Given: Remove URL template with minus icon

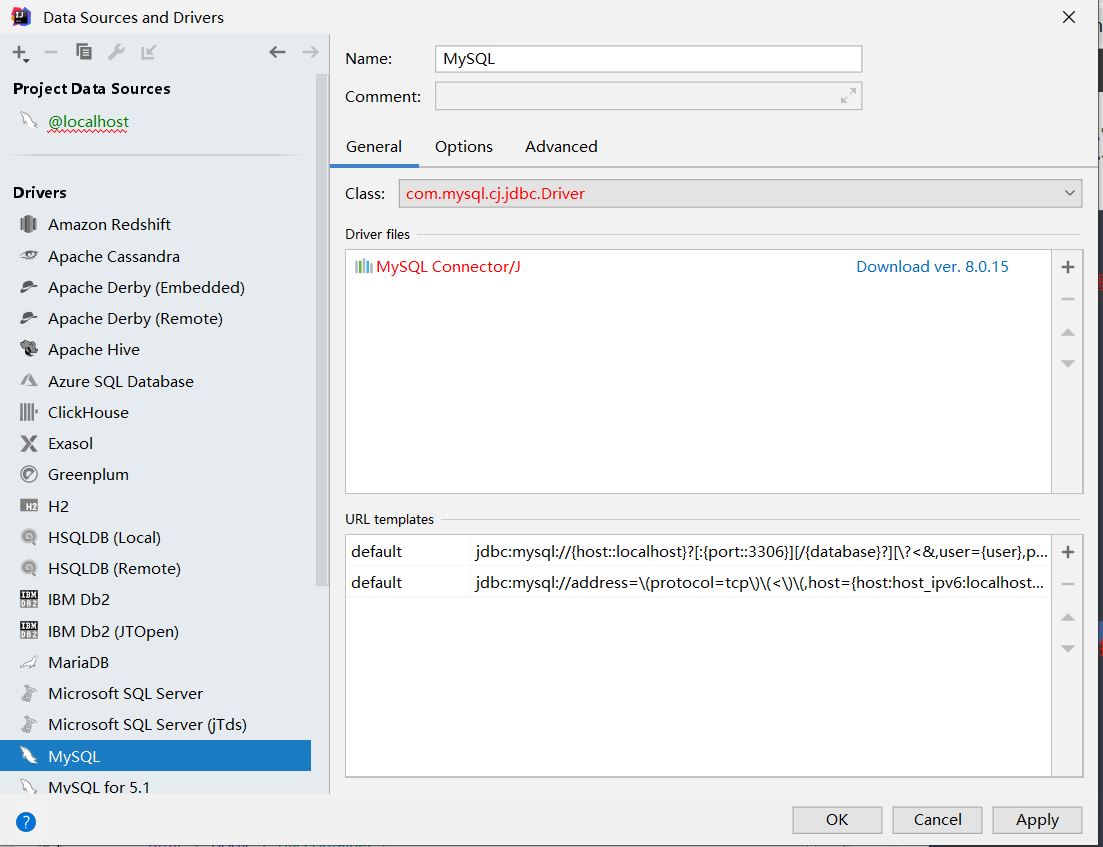Looking at the screenshot, I should pyautogui.click(x=1067, y=584).
